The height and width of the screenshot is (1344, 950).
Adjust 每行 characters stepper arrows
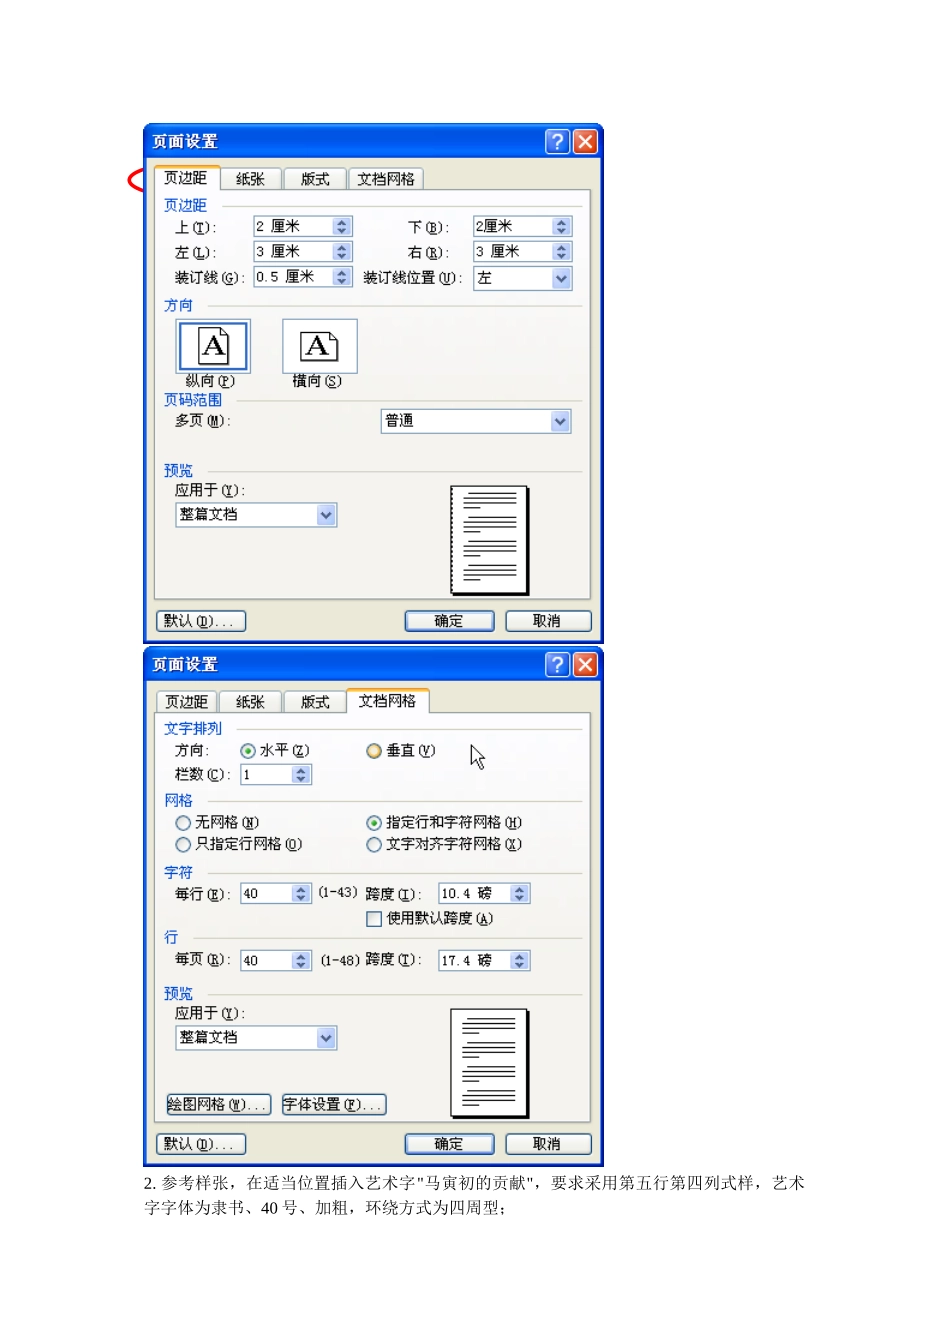[301, 894]
